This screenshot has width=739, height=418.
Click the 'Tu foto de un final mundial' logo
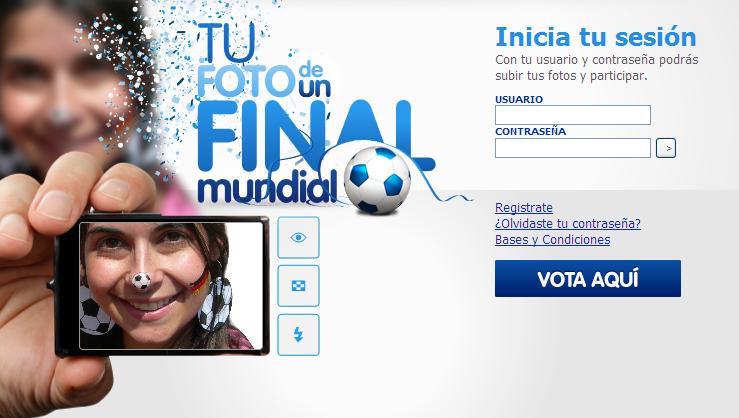[311, 115]
